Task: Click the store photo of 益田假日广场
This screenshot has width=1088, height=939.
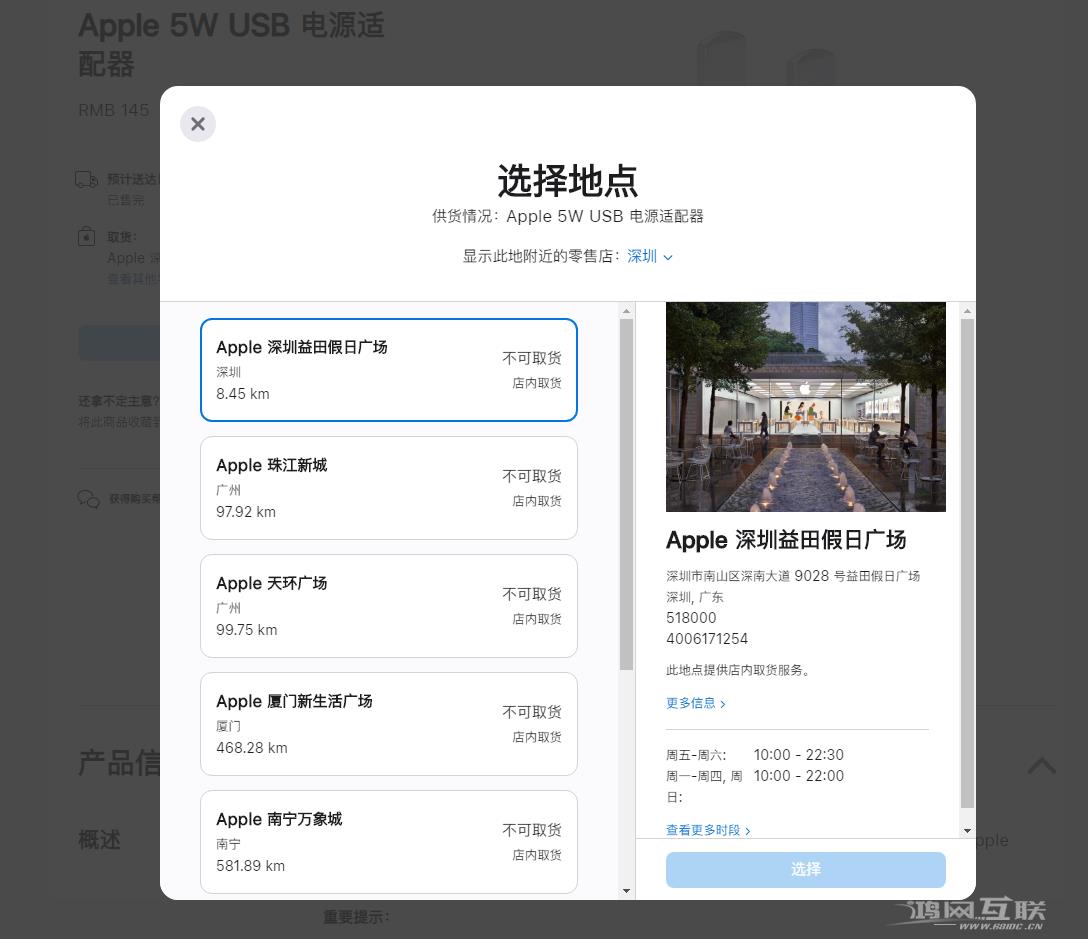Action: (x=805, y=407)
